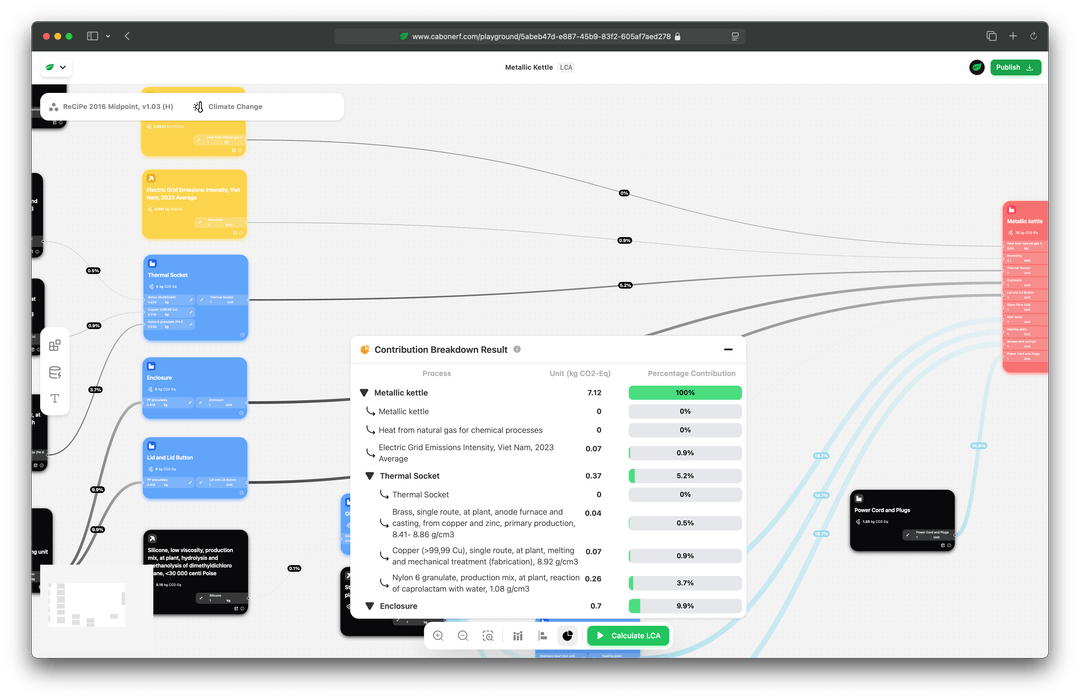Select the red Metallic kettle node
1080x700 pixels.
[1025, 286]
